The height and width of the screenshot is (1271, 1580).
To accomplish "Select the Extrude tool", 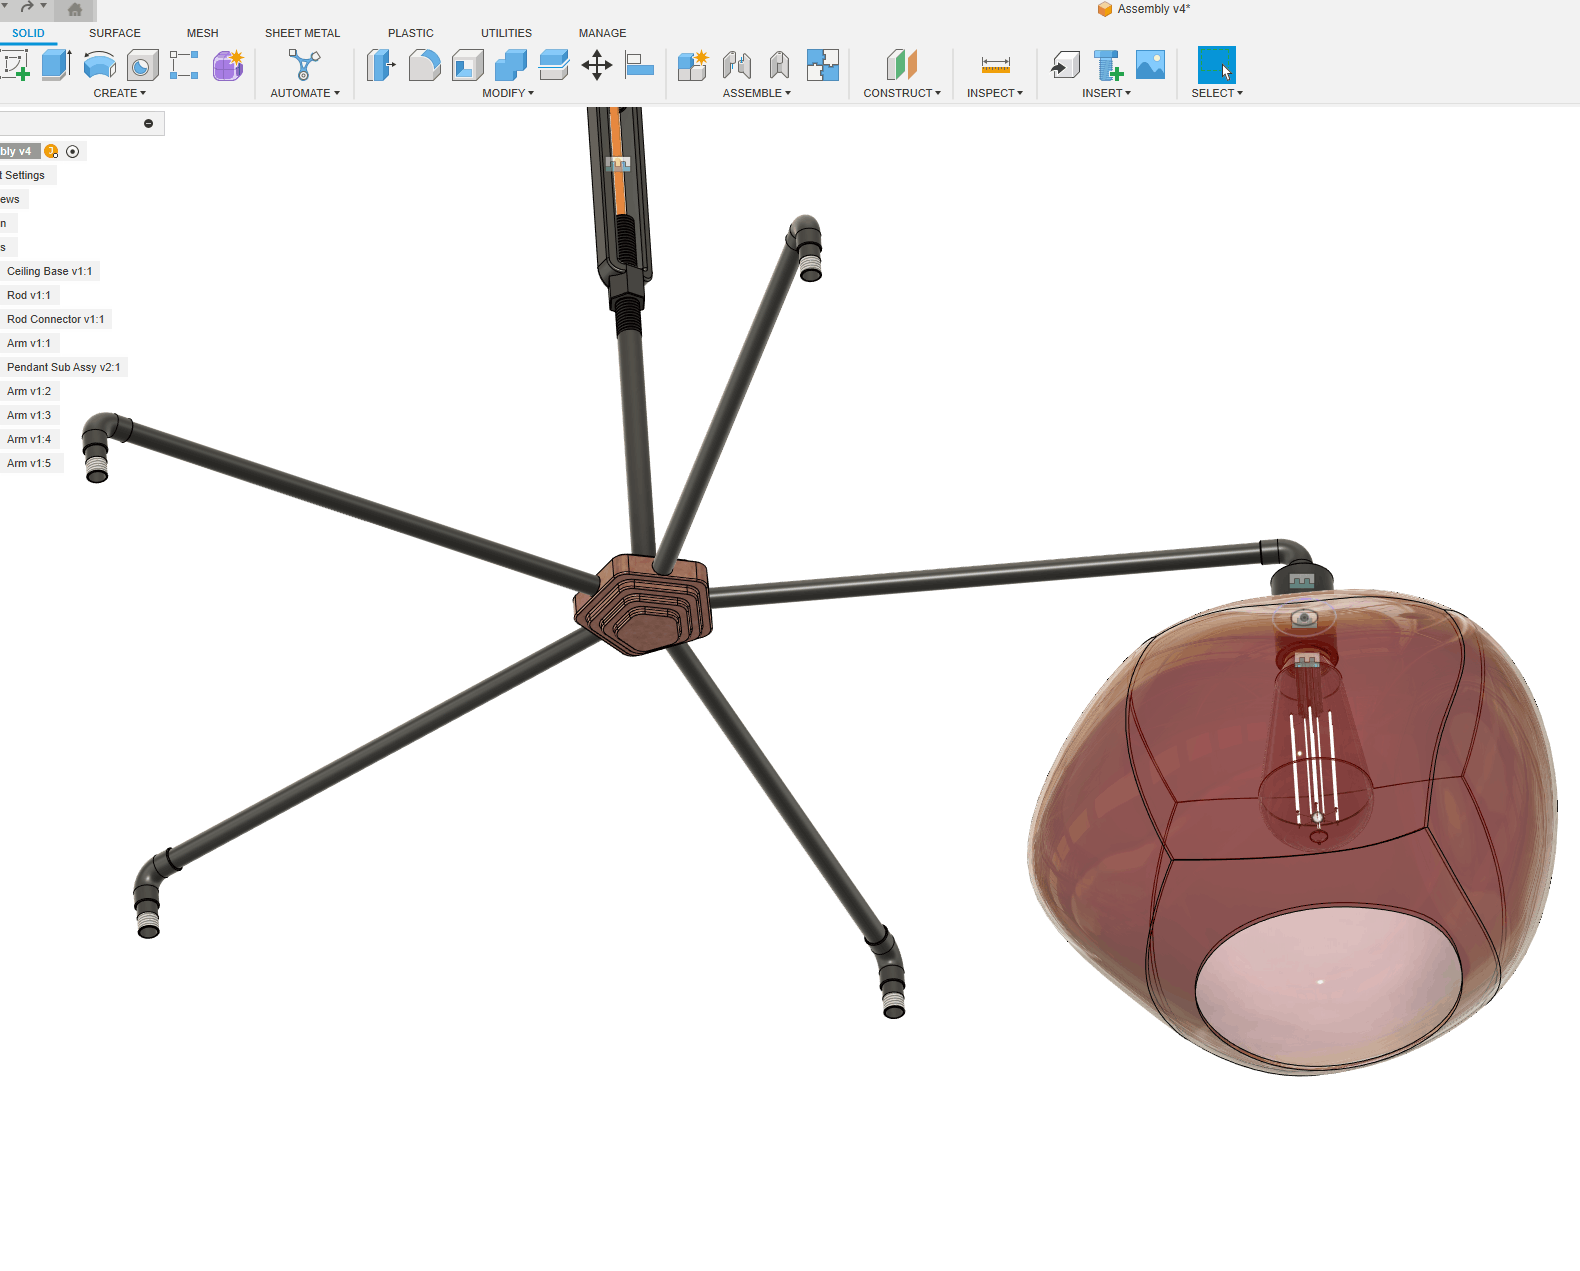I will tap(56, 66).
